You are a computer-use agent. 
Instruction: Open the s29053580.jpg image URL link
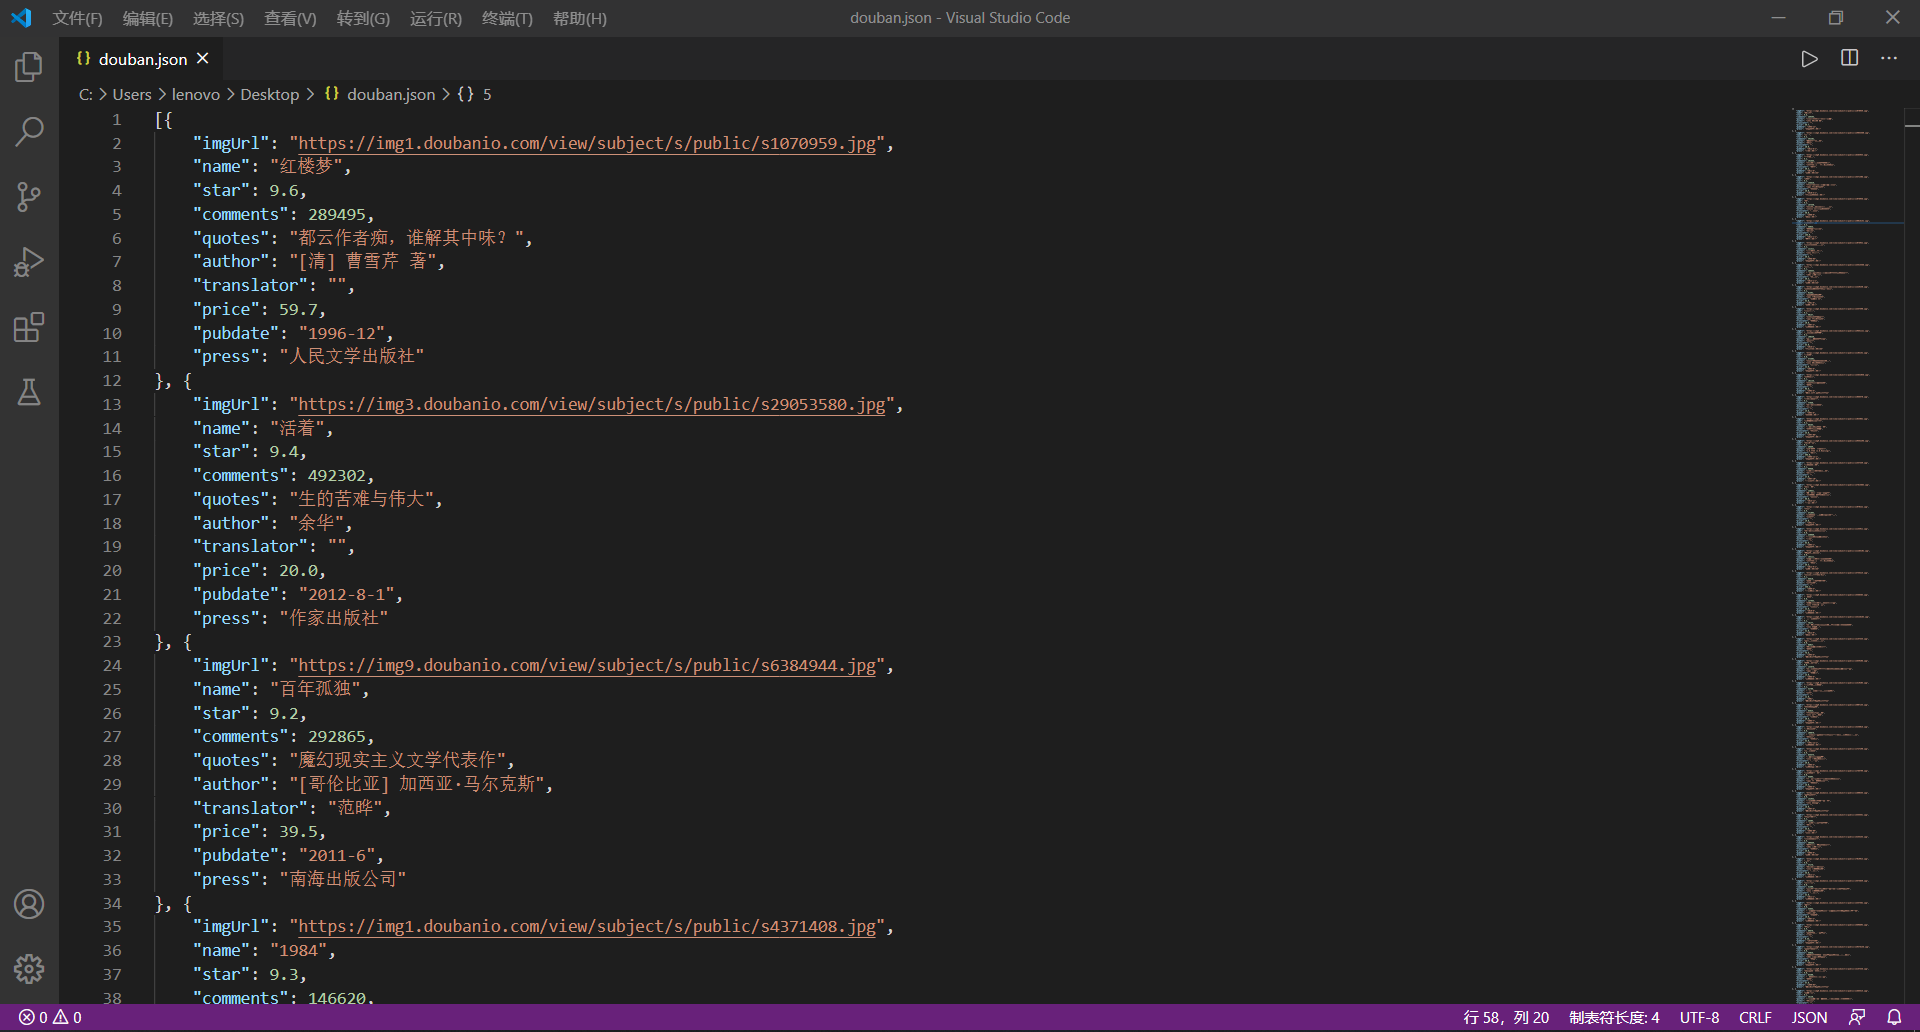click(x=592, y=404)
